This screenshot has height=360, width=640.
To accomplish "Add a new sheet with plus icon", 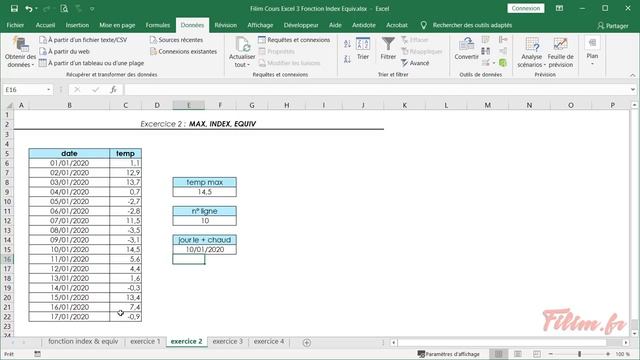I will pyautogui.click(x=307, y=342).
